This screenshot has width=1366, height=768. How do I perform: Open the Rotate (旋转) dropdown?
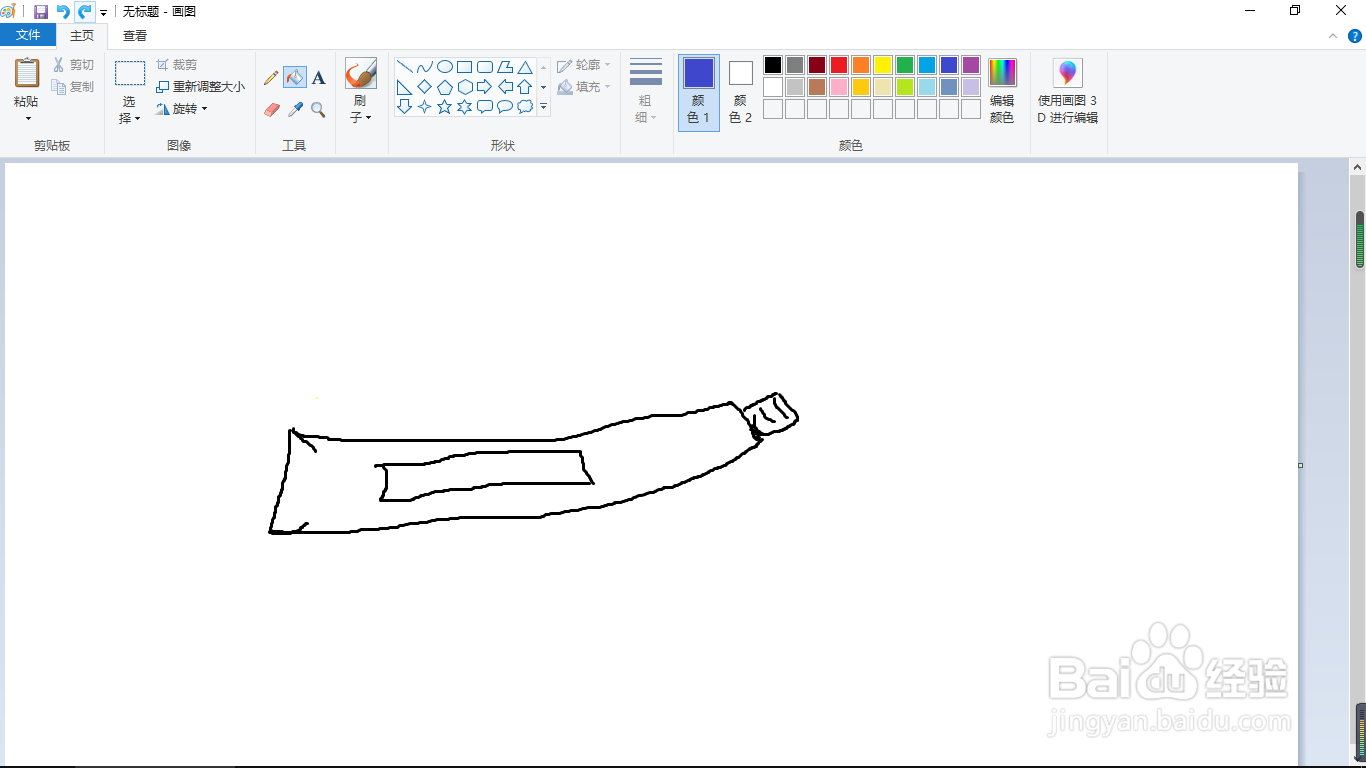(182, 109)
